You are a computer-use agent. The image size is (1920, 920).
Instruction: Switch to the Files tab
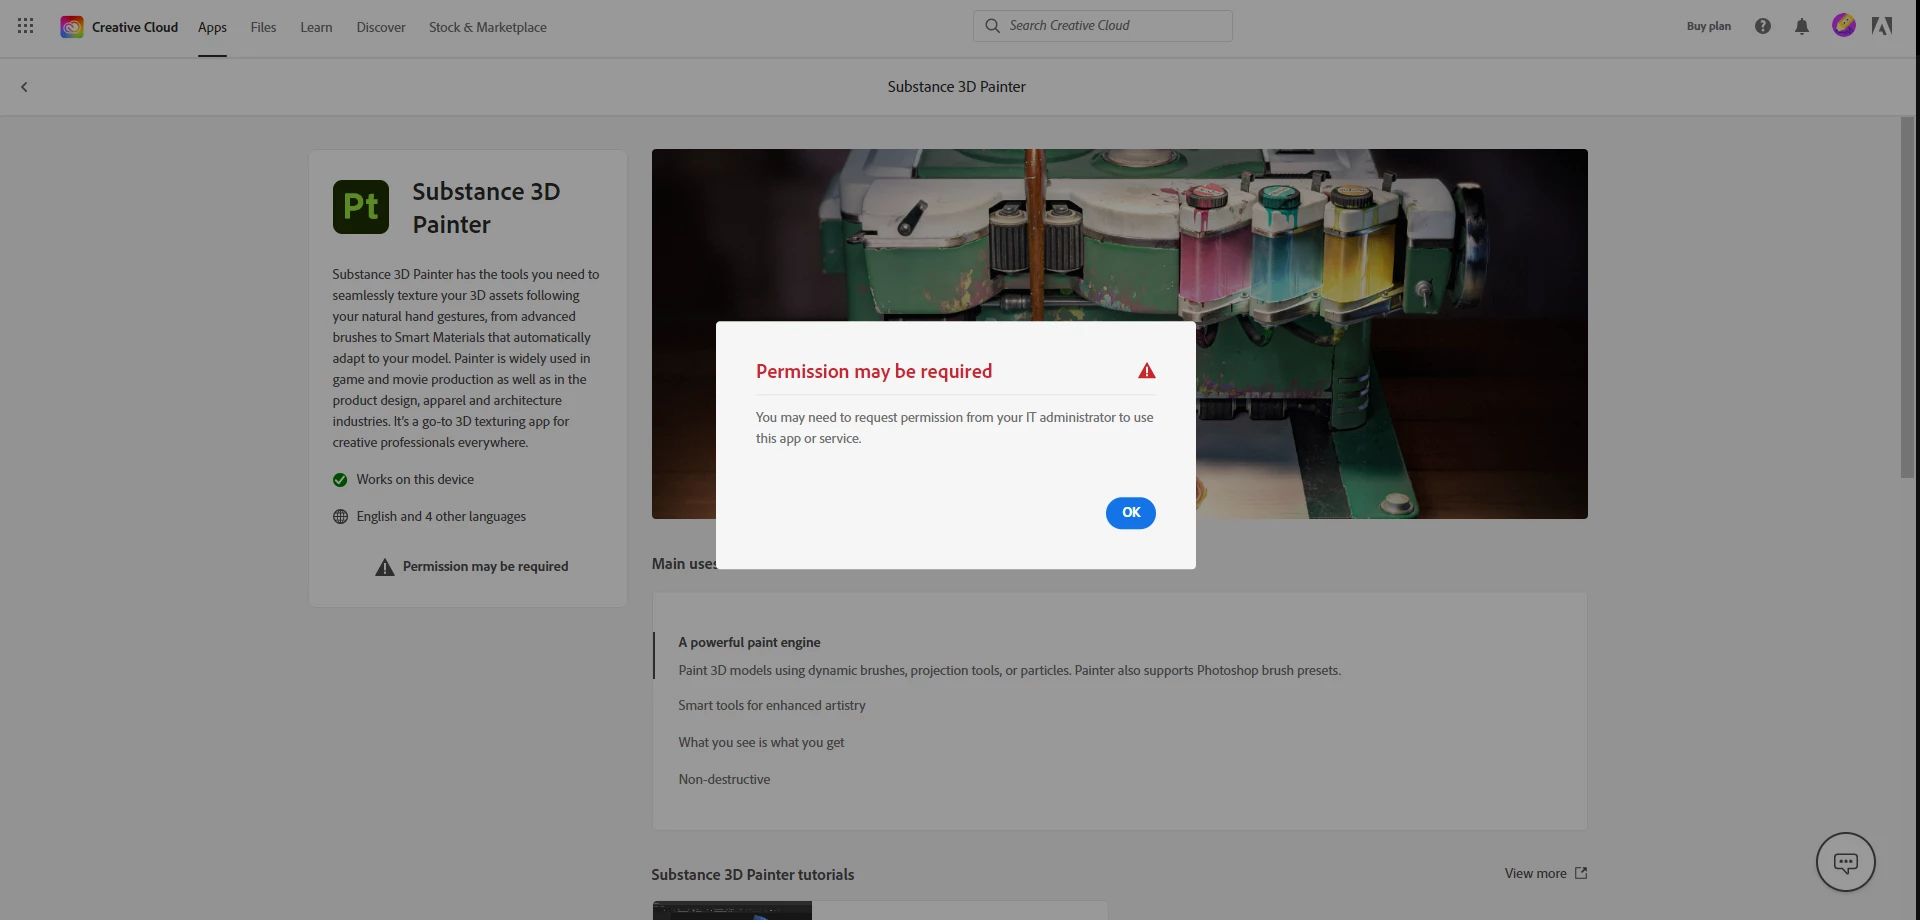[263, 27]
